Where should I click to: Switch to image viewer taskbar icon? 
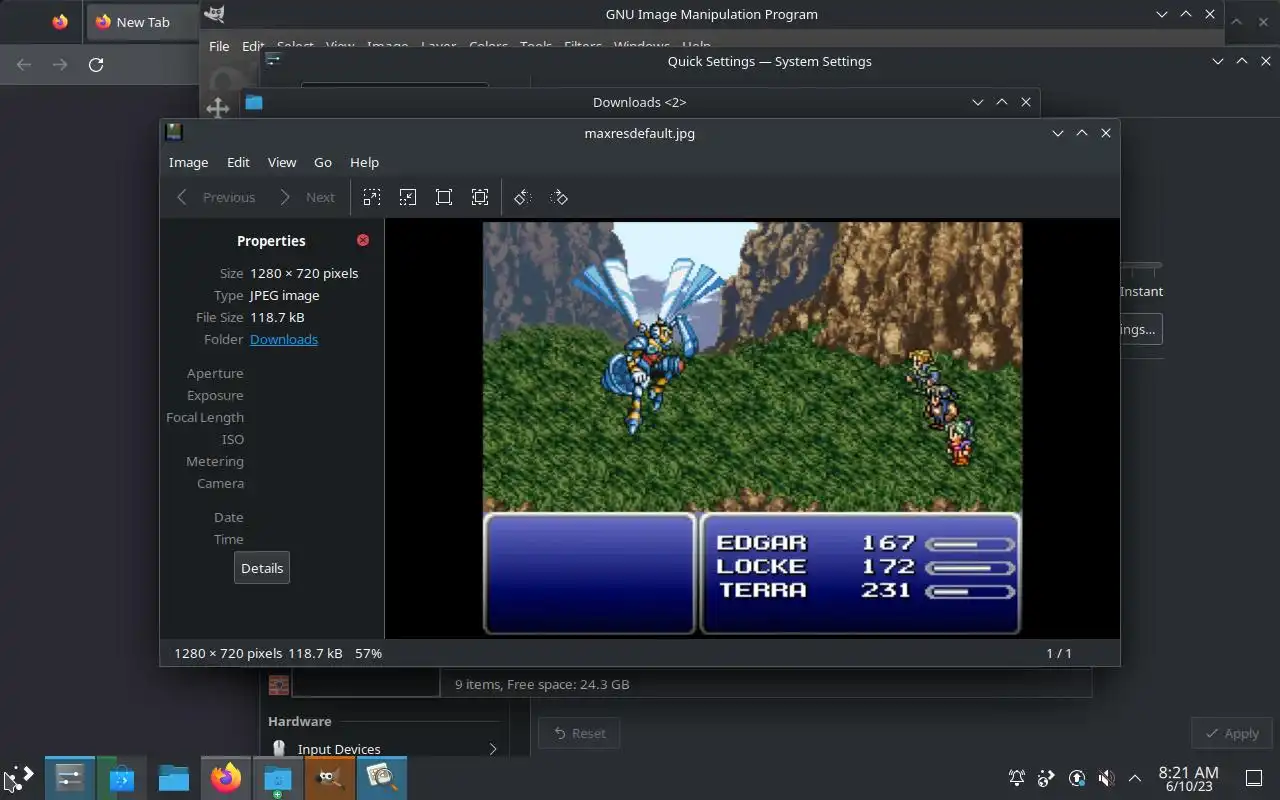381,777
